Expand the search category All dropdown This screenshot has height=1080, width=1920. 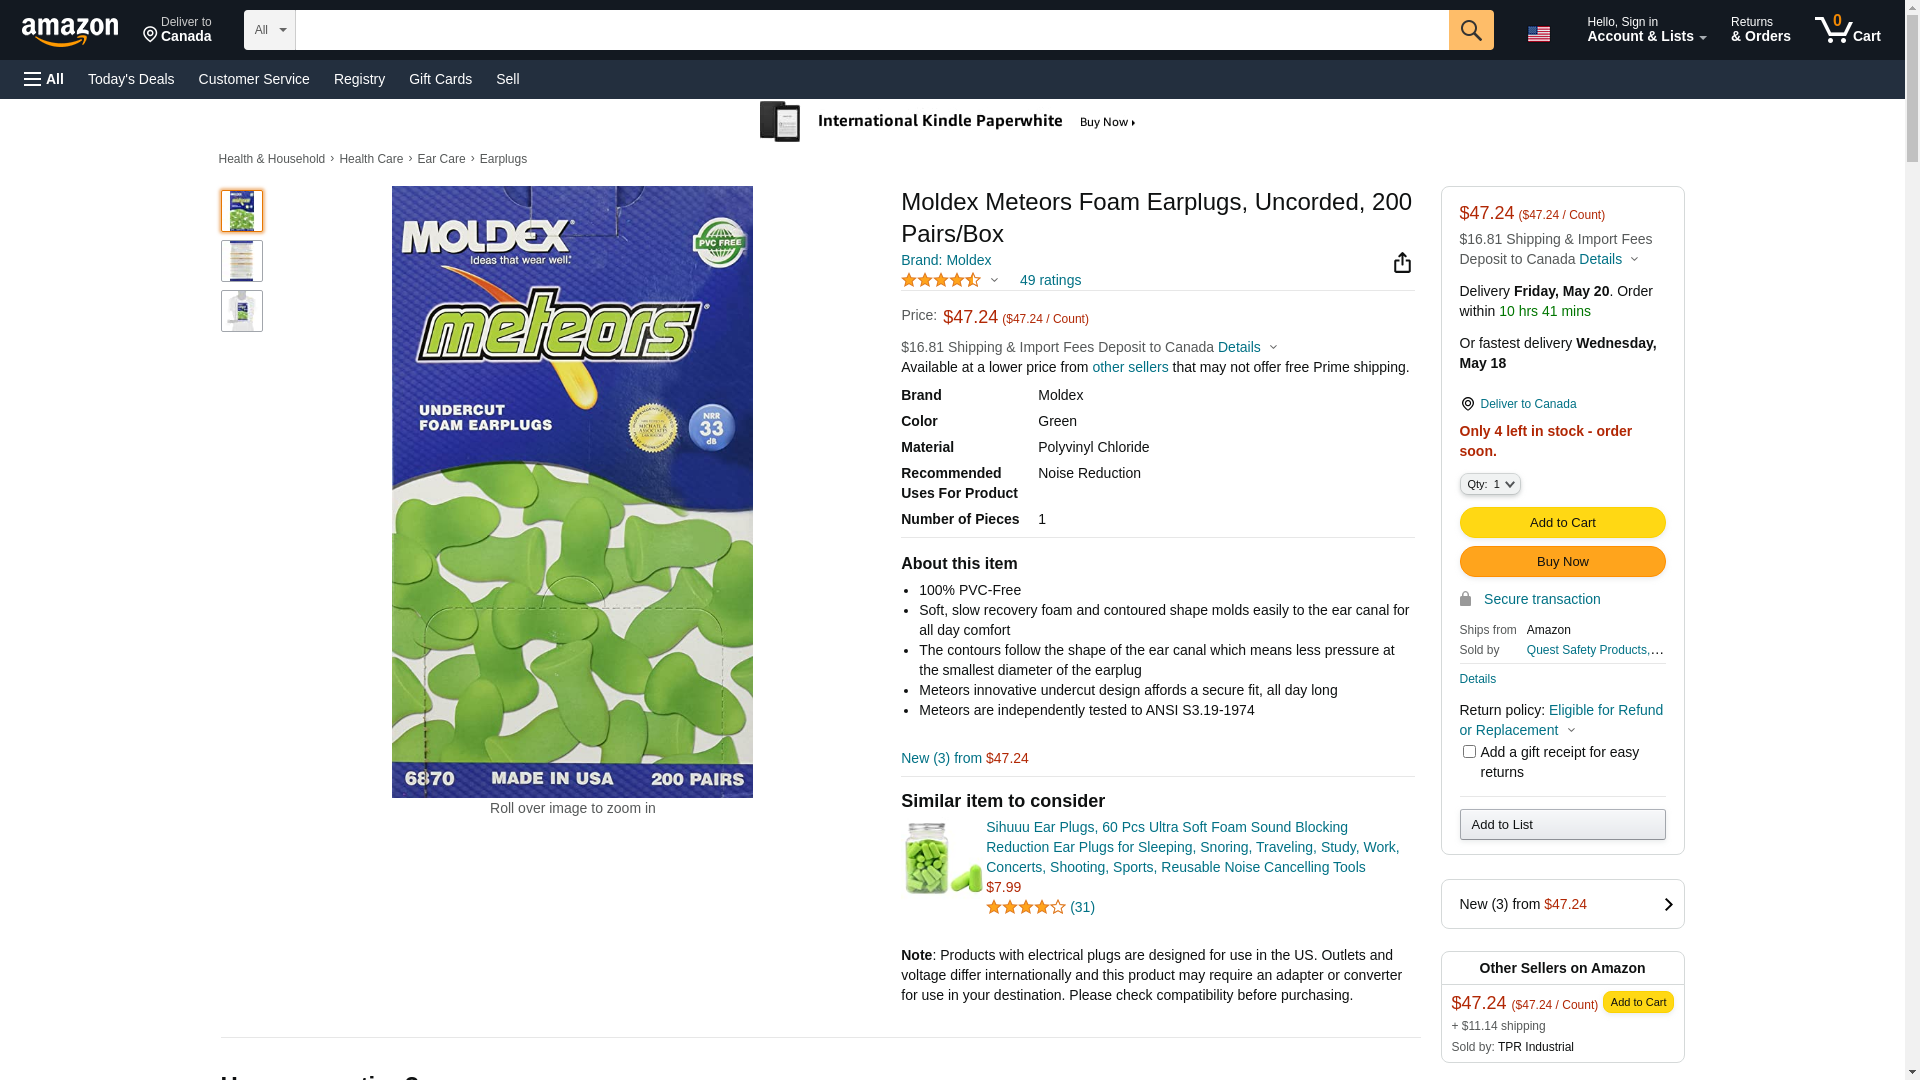[x=269, y=30]
